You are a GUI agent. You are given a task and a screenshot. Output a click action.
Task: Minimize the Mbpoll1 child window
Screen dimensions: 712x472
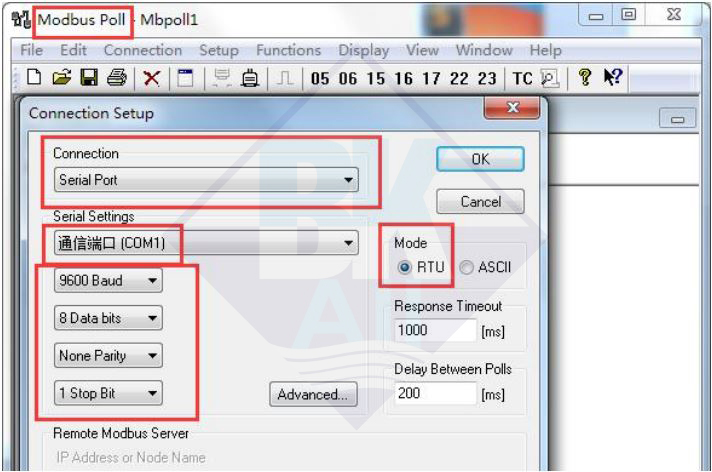677,119
